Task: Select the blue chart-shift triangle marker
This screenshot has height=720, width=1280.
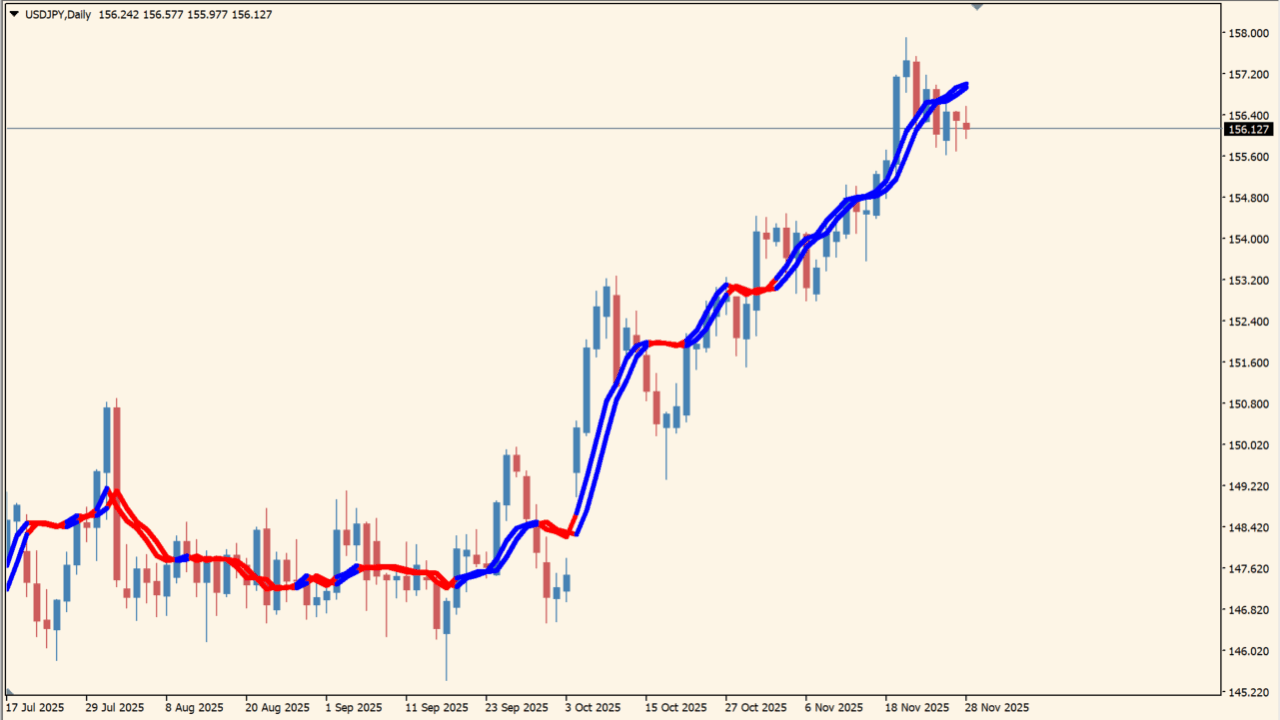Action: pos(978,6)
